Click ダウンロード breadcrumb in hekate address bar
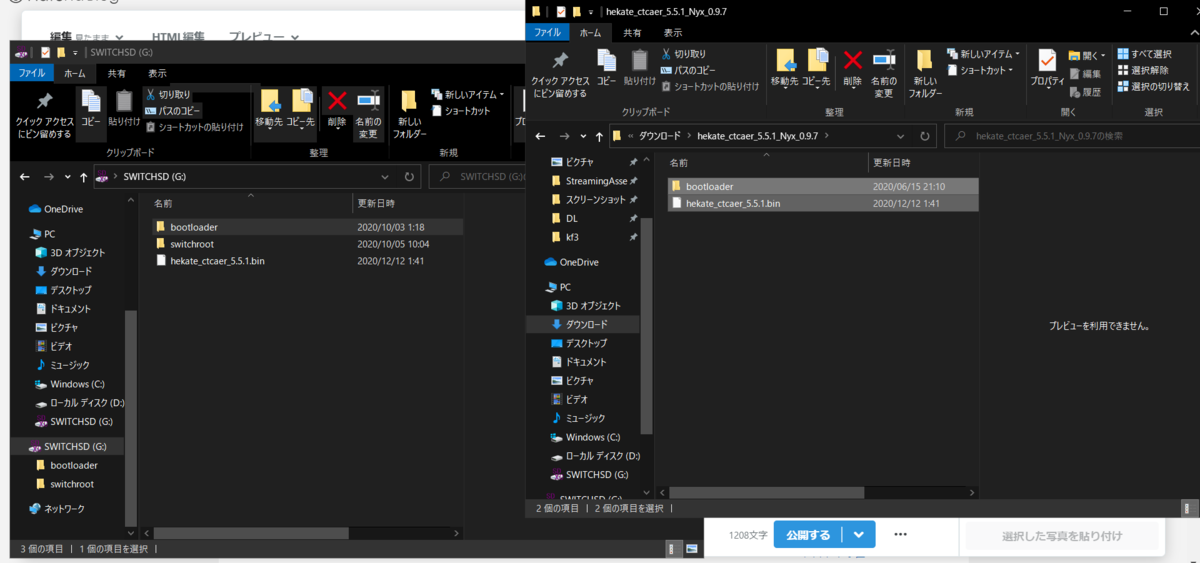The width and height of the screenshot is (1200, 563). point(659,135)
